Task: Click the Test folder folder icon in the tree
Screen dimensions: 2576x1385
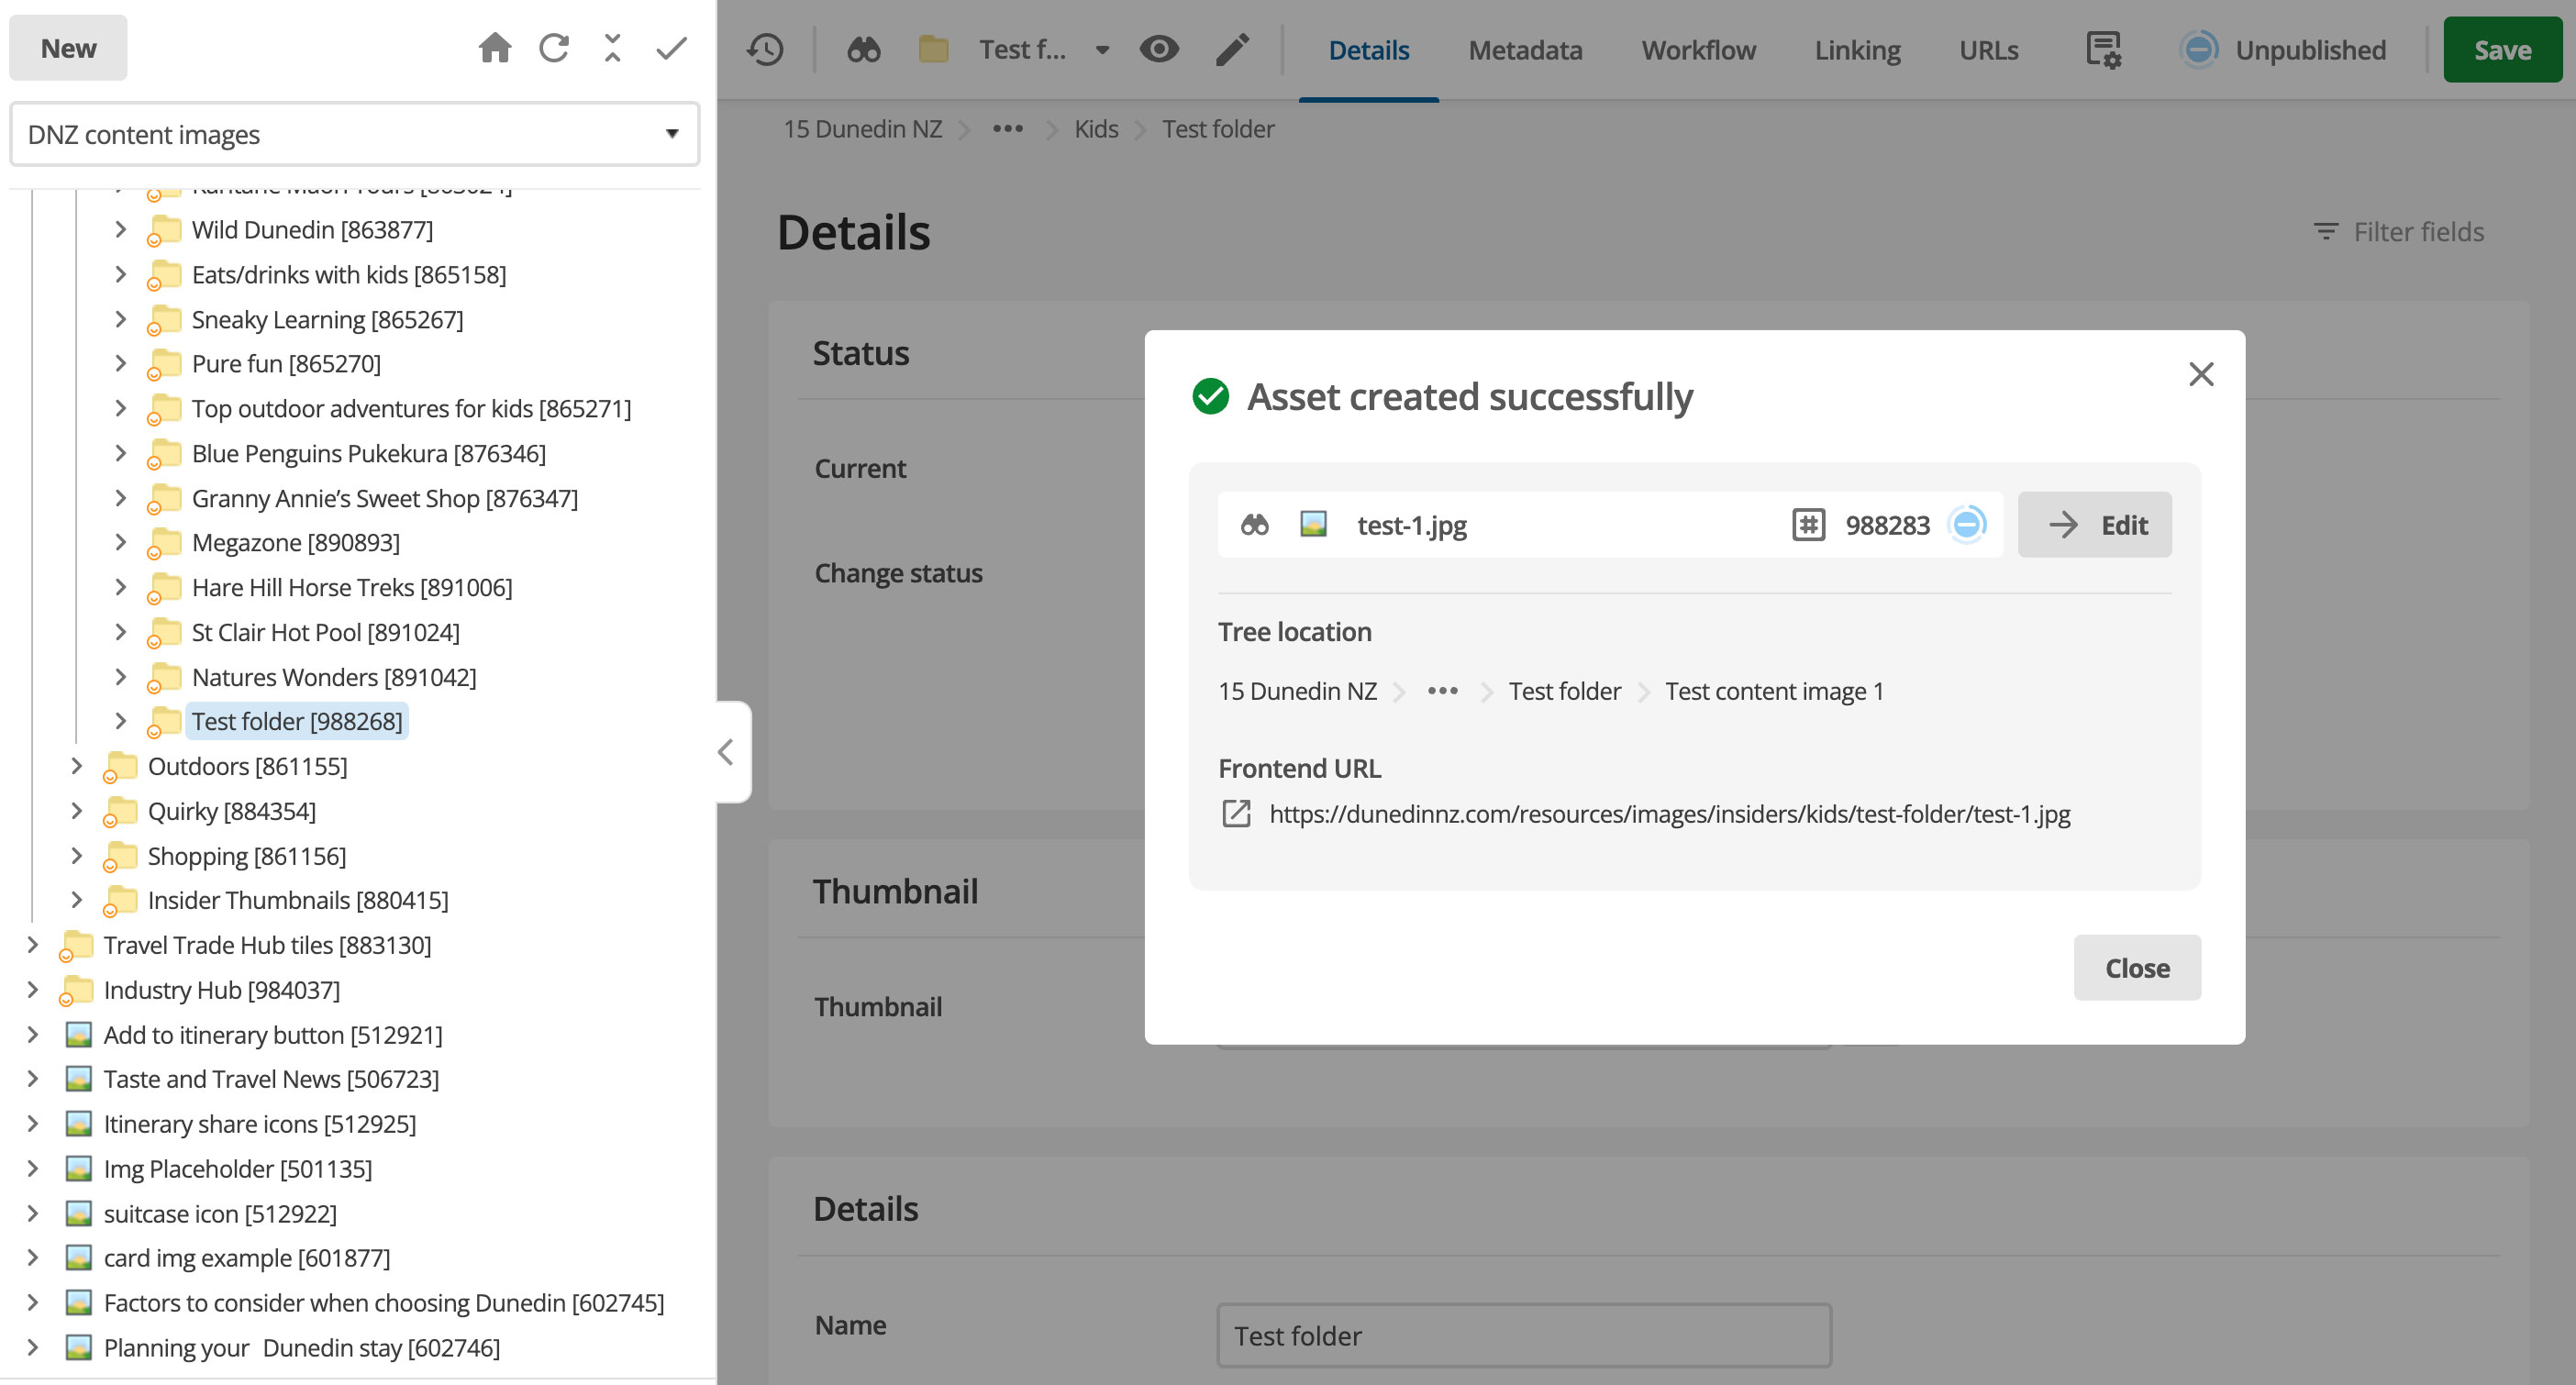Action: [163, 722]
